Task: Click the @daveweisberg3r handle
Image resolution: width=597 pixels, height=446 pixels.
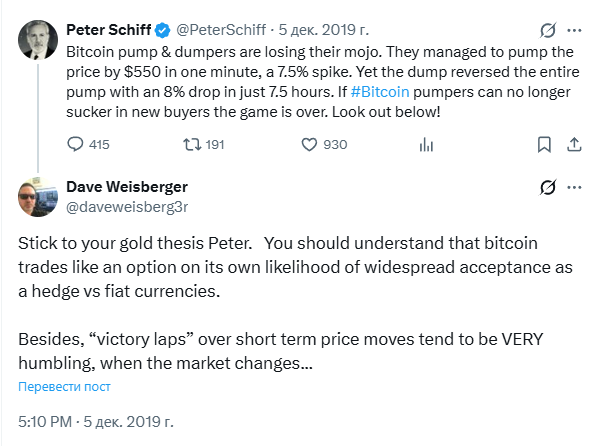Action: click(x=127, y=207)
